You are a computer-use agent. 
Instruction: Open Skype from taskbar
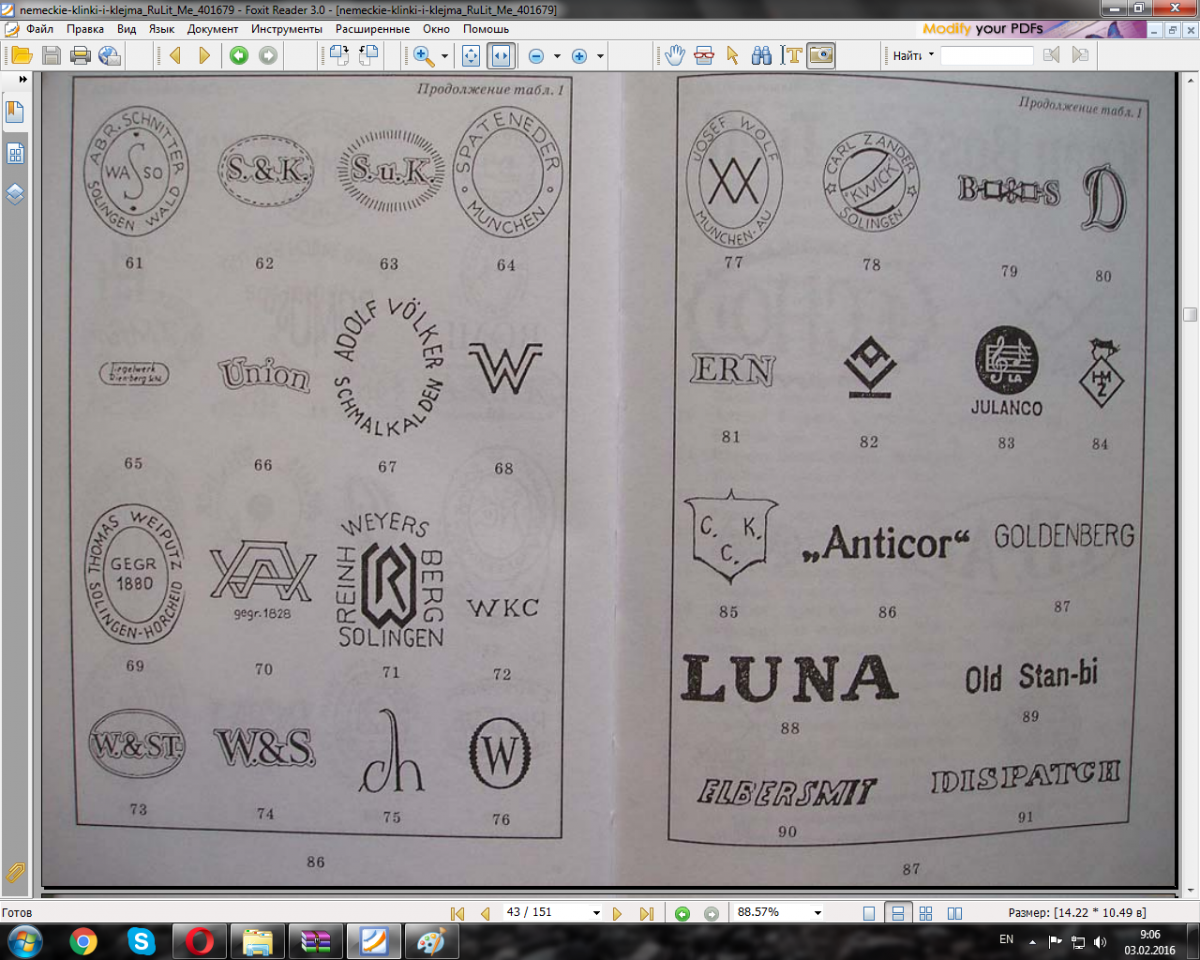click(x=141, y=941)
